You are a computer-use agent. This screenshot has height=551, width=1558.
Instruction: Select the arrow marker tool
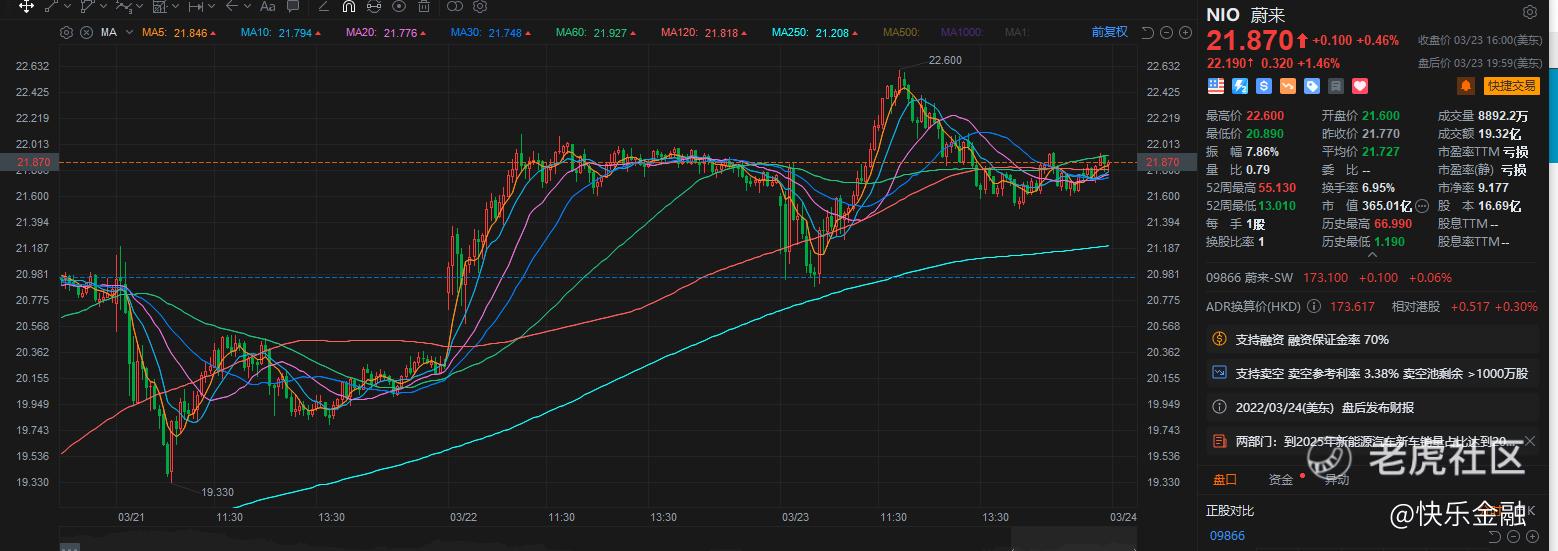pos(232,6)
